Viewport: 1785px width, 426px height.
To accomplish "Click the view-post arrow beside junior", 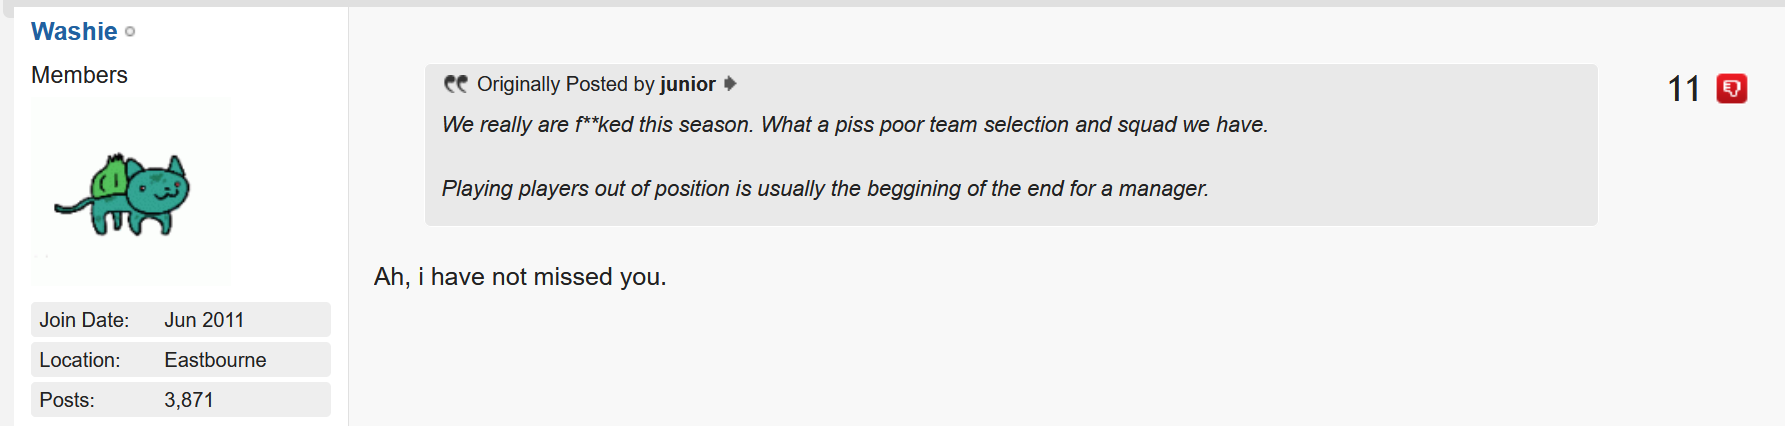I will [x=730, y=84].
